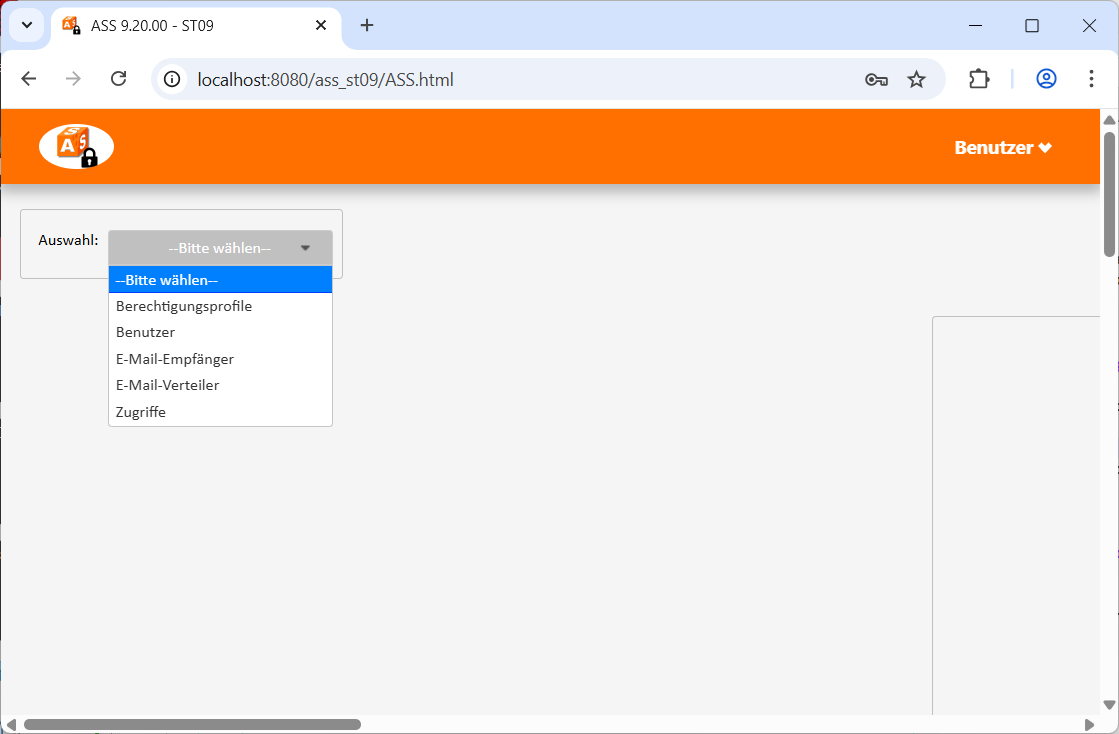Image resolution: width=1119 pixels, height=734 pixels.
Task: Open saved passwords key icon
Action: pyautogui.click(x=876, y=80)
